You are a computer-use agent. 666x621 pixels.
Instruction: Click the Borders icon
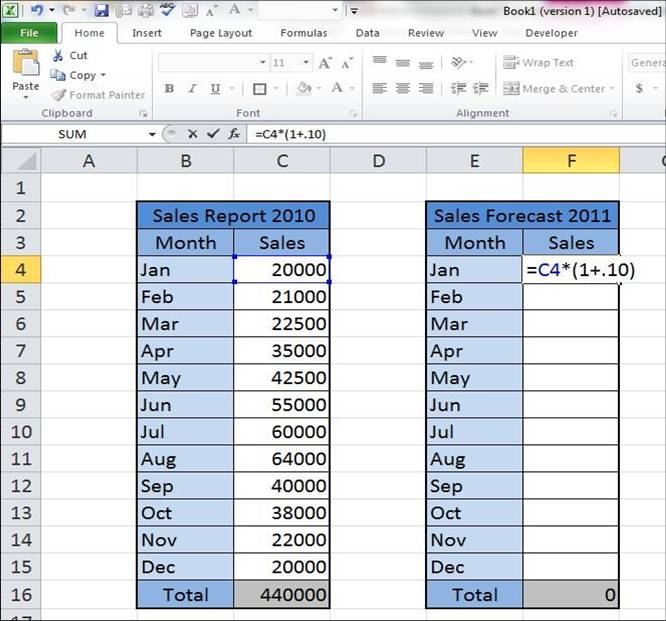[x=260, y=89]
